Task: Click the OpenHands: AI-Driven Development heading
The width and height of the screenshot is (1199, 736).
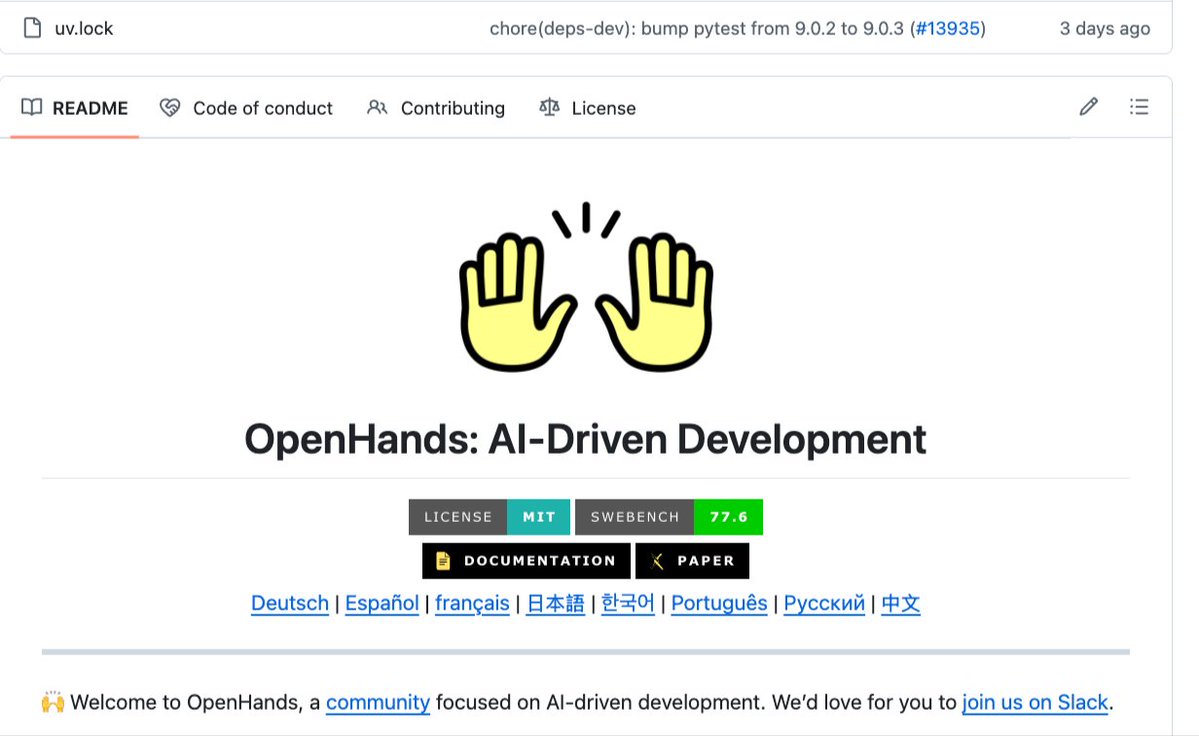Action: [585, 439]
